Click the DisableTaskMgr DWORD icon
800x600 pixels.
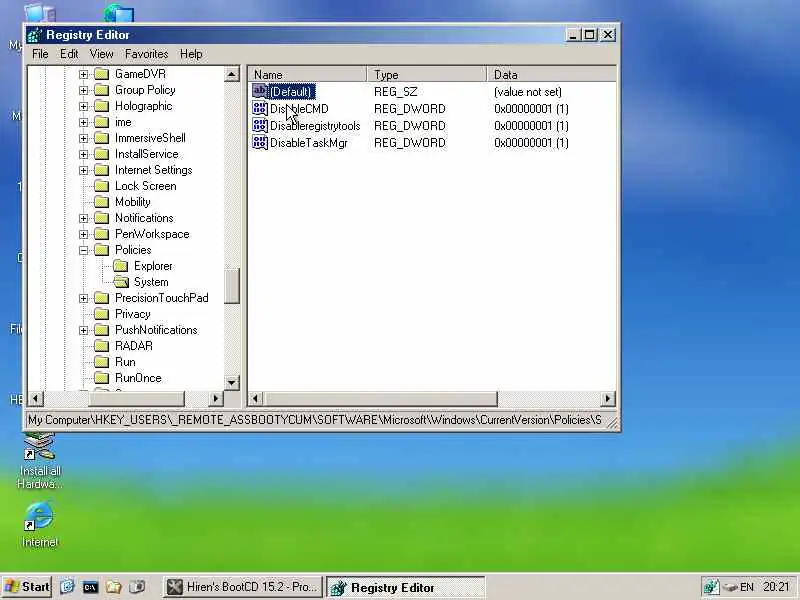point(260,142)
